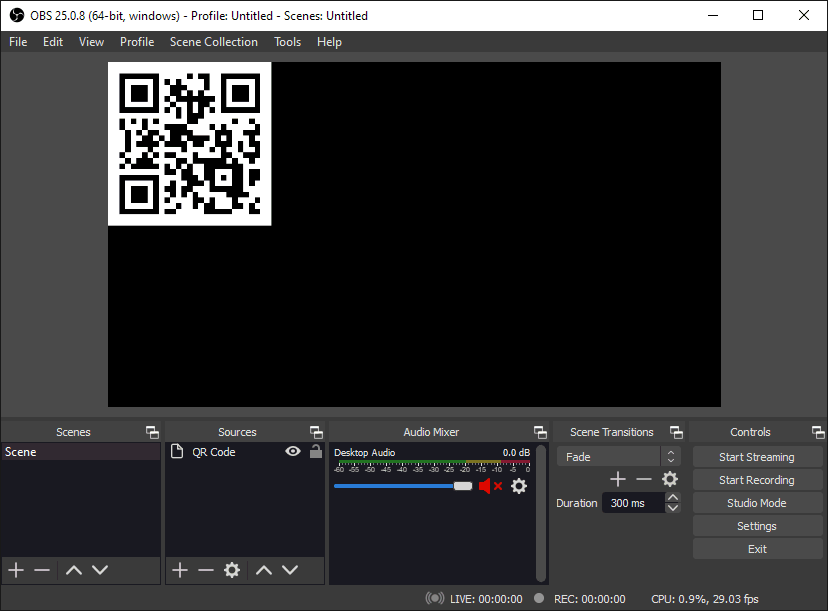Open the Fade transition dropdown
Viewport: 828px width, 611px height.
(x=618, y=457)
